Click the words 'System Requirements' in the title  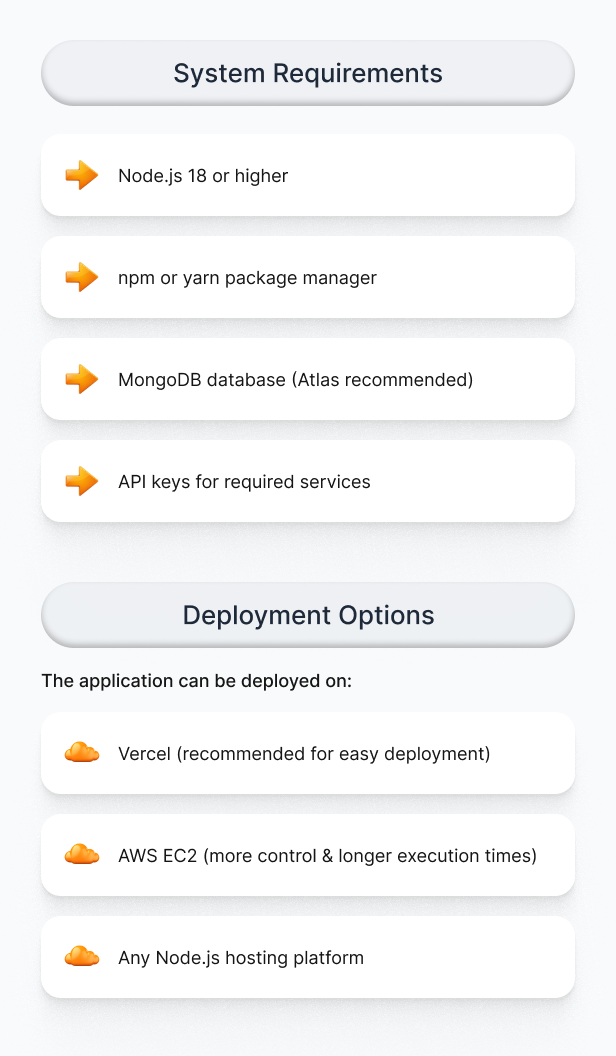(x=308, y=73)
